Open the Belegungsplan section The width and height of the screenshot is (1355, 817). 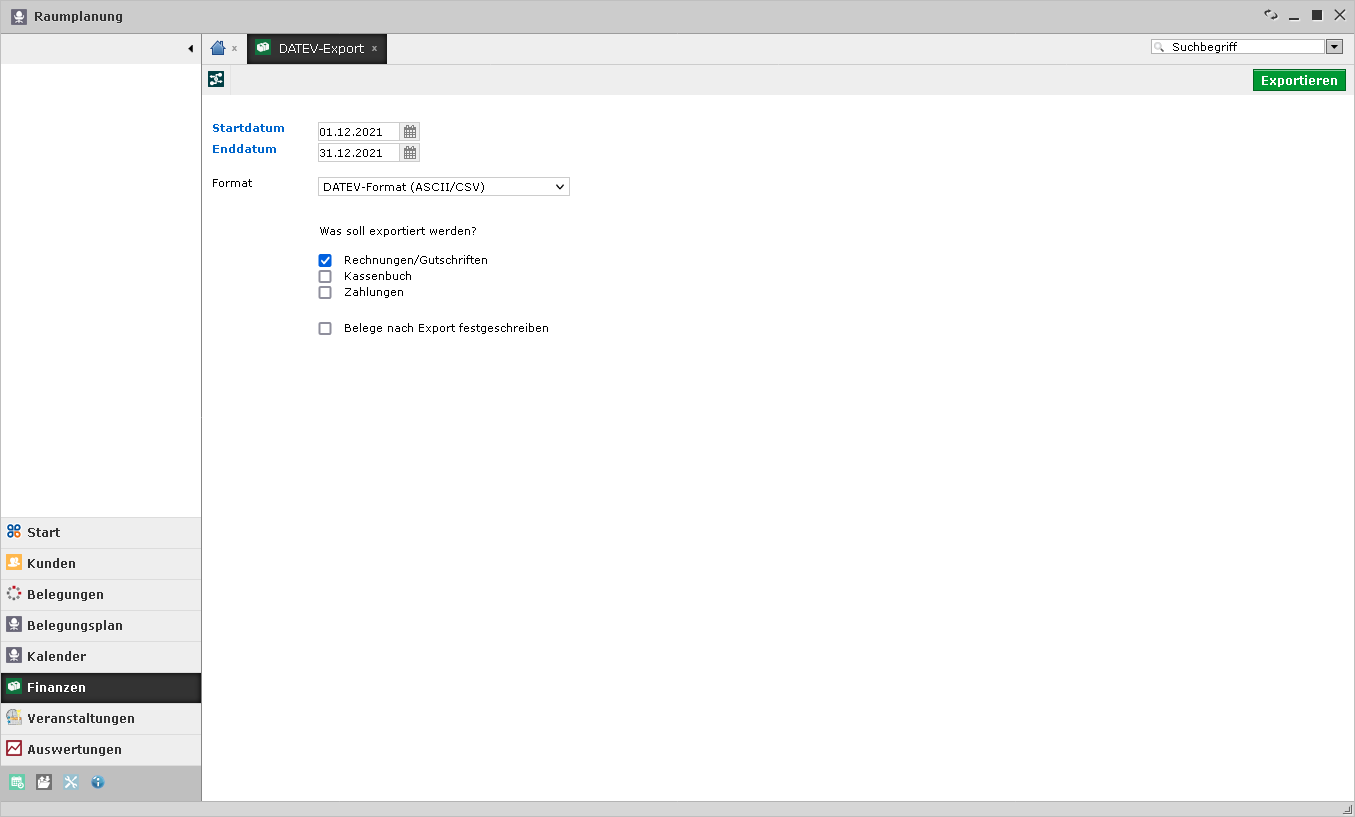[101, 626]
